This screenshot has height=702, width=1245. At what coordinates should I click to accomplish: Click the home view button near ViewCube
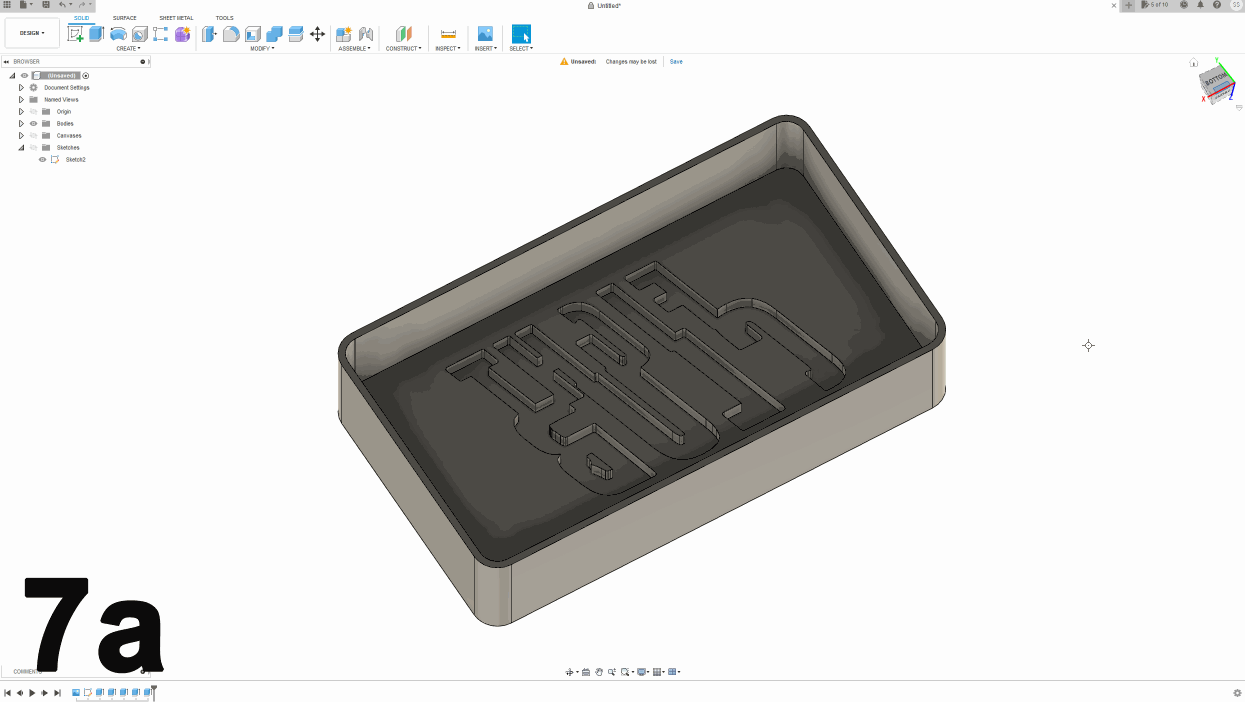click(1194, 62)
